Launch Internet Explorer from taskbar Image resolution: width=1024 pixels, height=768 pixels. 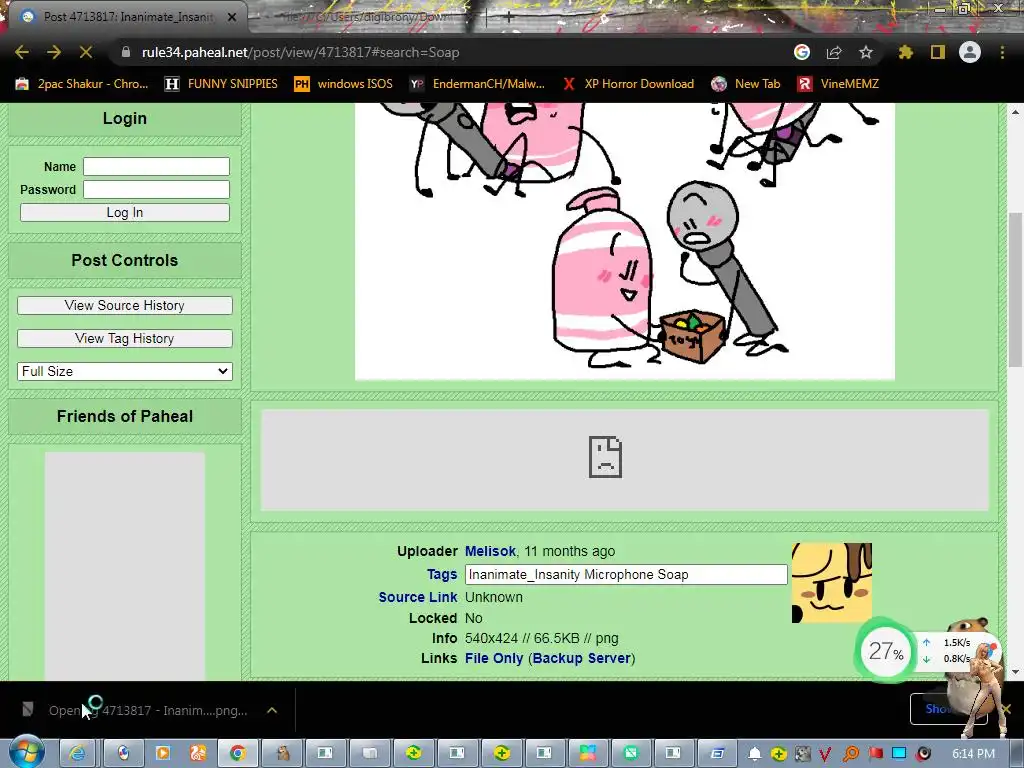(78, 754)
